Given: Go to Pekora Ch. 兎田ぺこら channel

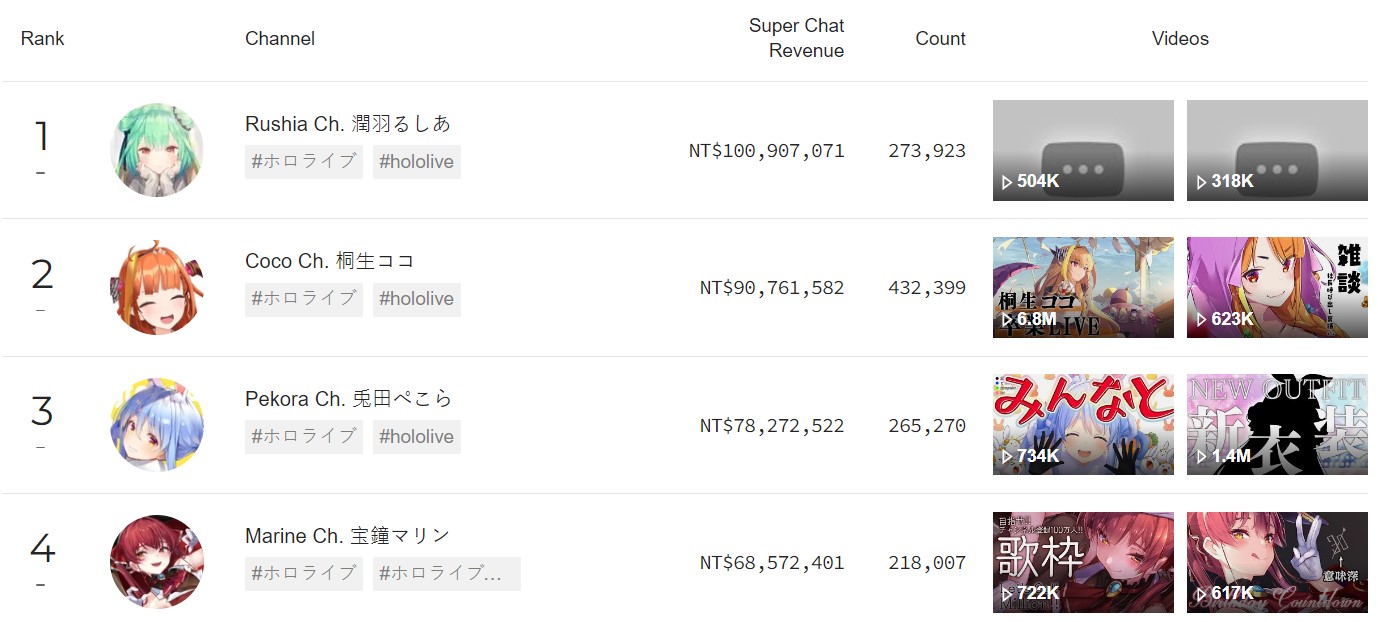Looking at the screenshot, I should coord(349,399).
